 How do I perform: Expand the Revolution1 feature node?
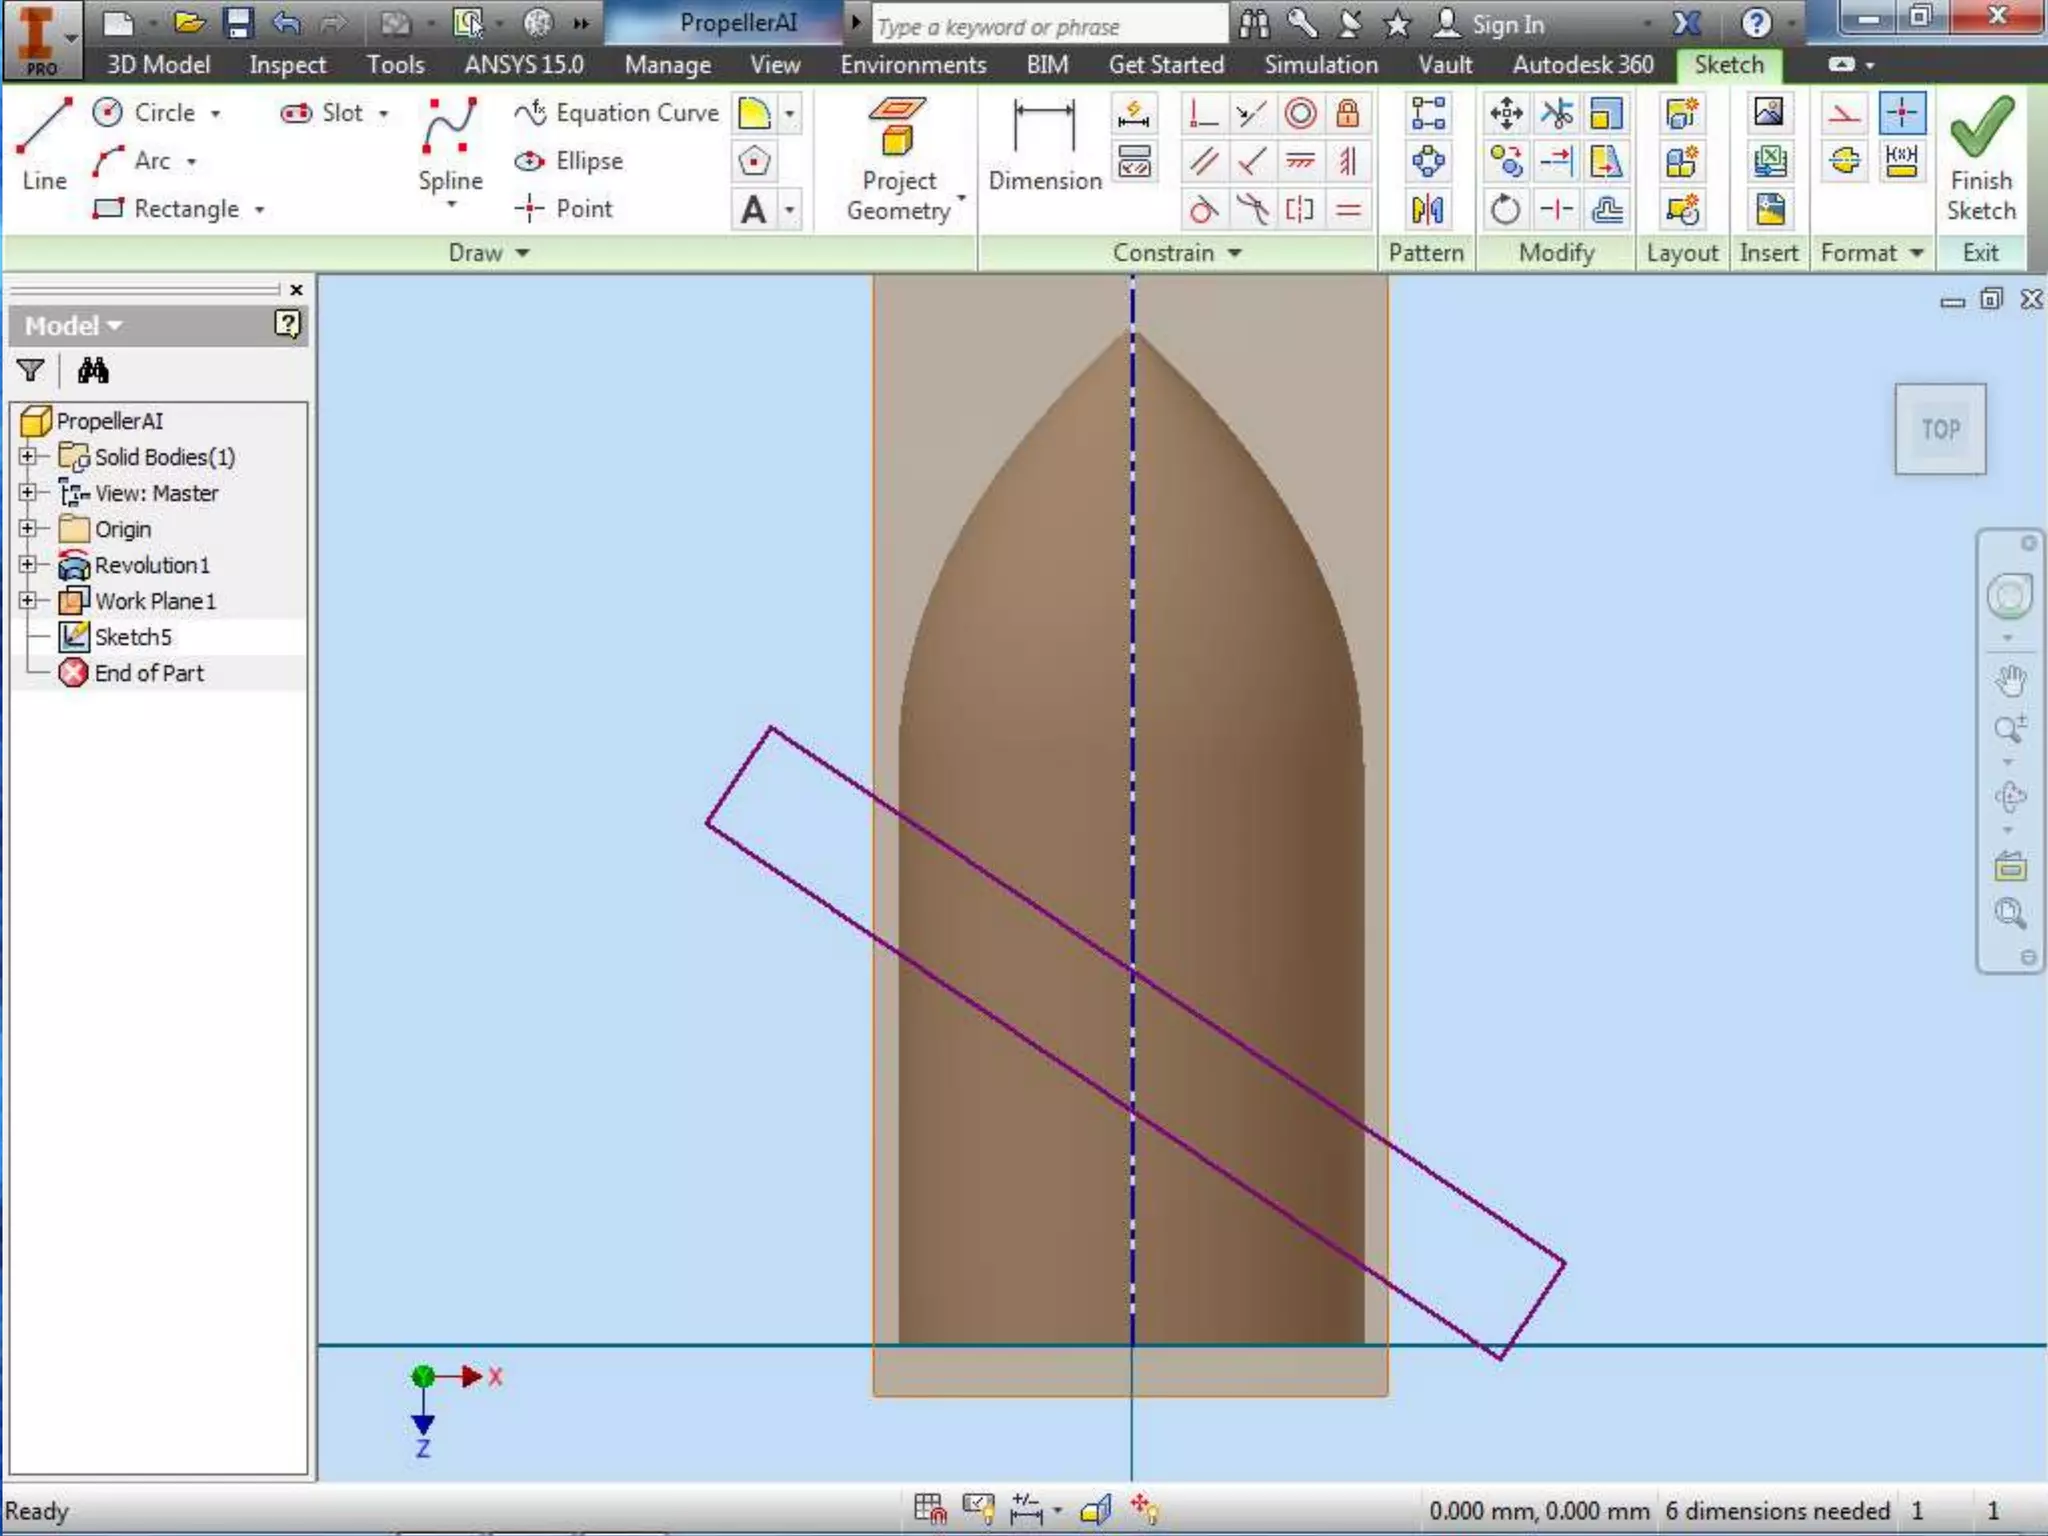[x=28, y=565]
